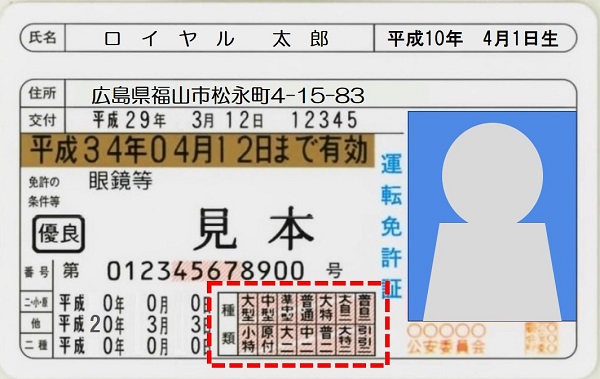Click the placeholder portrait photo
Viewport: 600px width, 379px height.
[x=492, y=216]
